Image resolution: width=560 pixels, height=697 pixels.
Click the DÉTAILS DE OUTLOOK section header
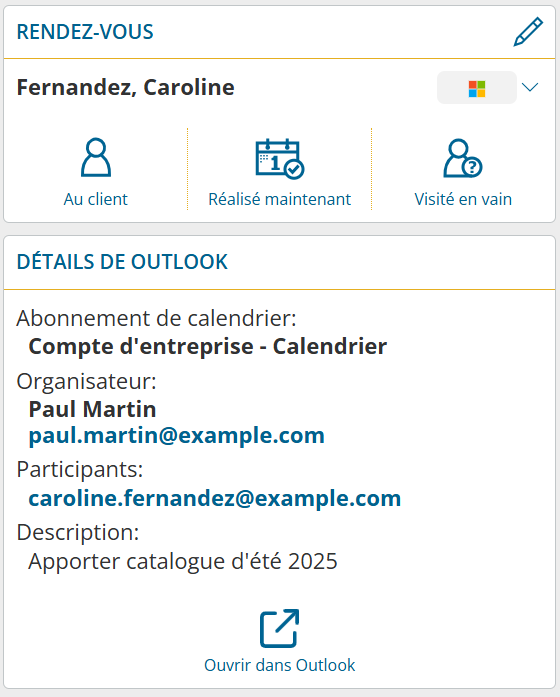coord(122,262)
